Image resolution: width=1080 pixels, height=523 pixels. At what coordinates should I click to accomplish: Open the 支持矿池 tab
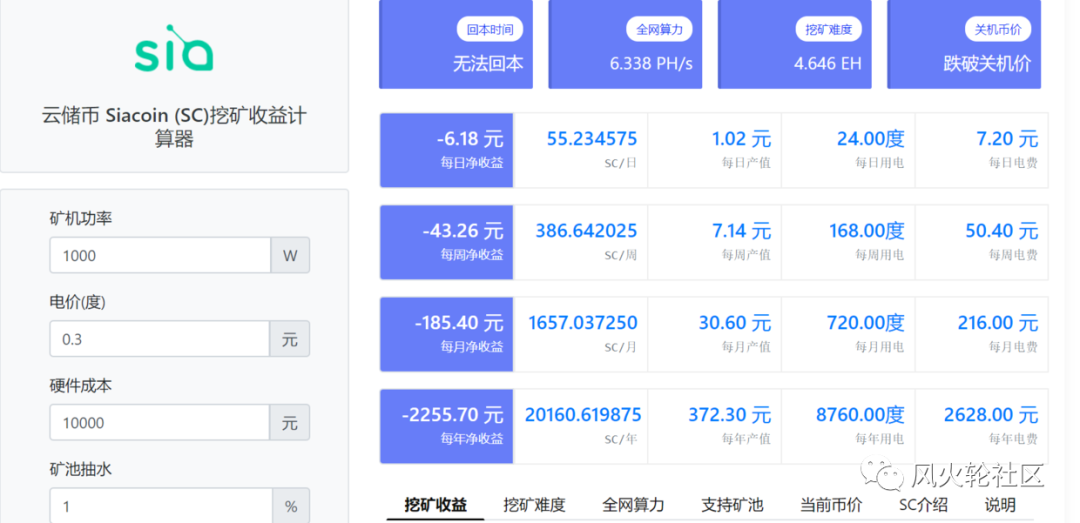pos(732,505)
